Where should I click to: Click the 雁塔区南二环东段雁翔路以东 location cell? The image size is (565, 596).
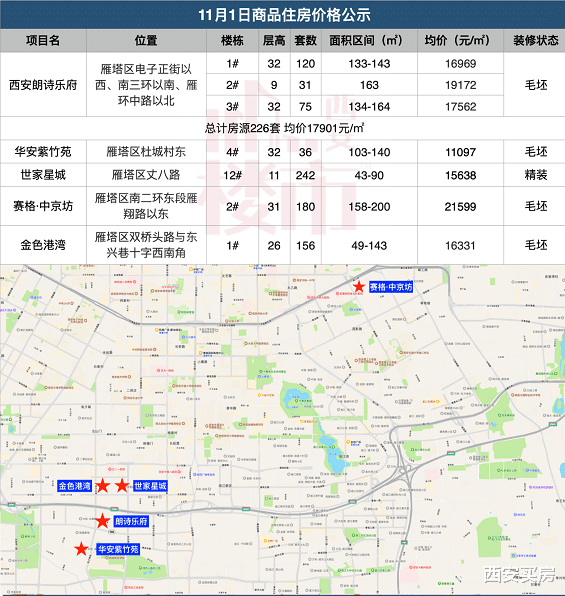click(x=146, y=206)
